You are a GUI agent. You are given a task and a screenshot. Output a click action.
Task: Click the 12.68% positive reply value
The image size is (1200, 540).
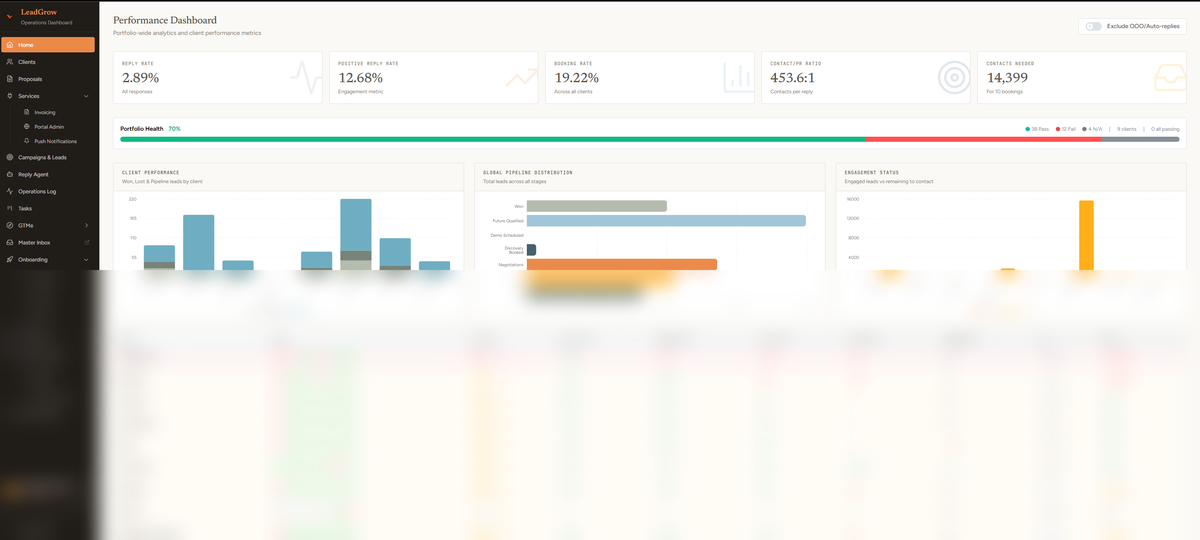[x=360, y=77]
